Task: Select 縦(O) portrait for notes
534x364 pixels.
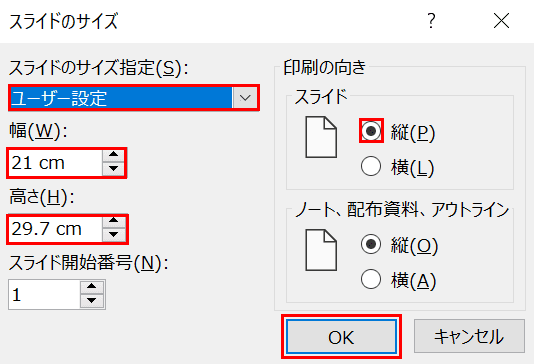Action: [371, 244]
